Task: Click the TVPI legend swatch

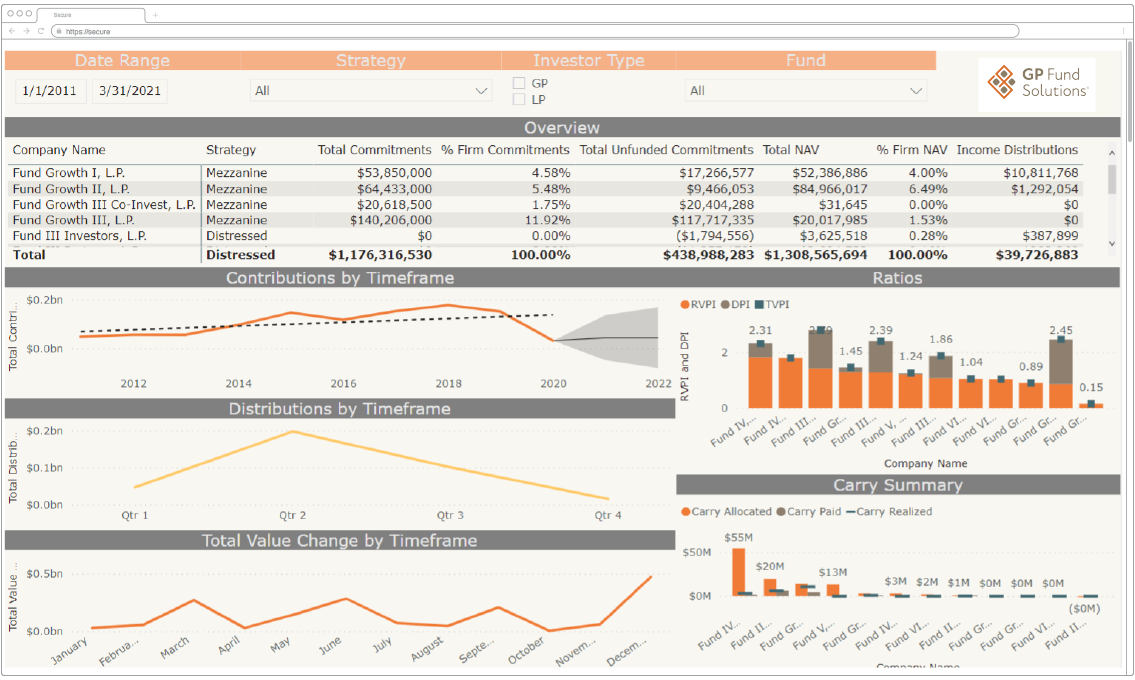Action: [x=759, y=305]
